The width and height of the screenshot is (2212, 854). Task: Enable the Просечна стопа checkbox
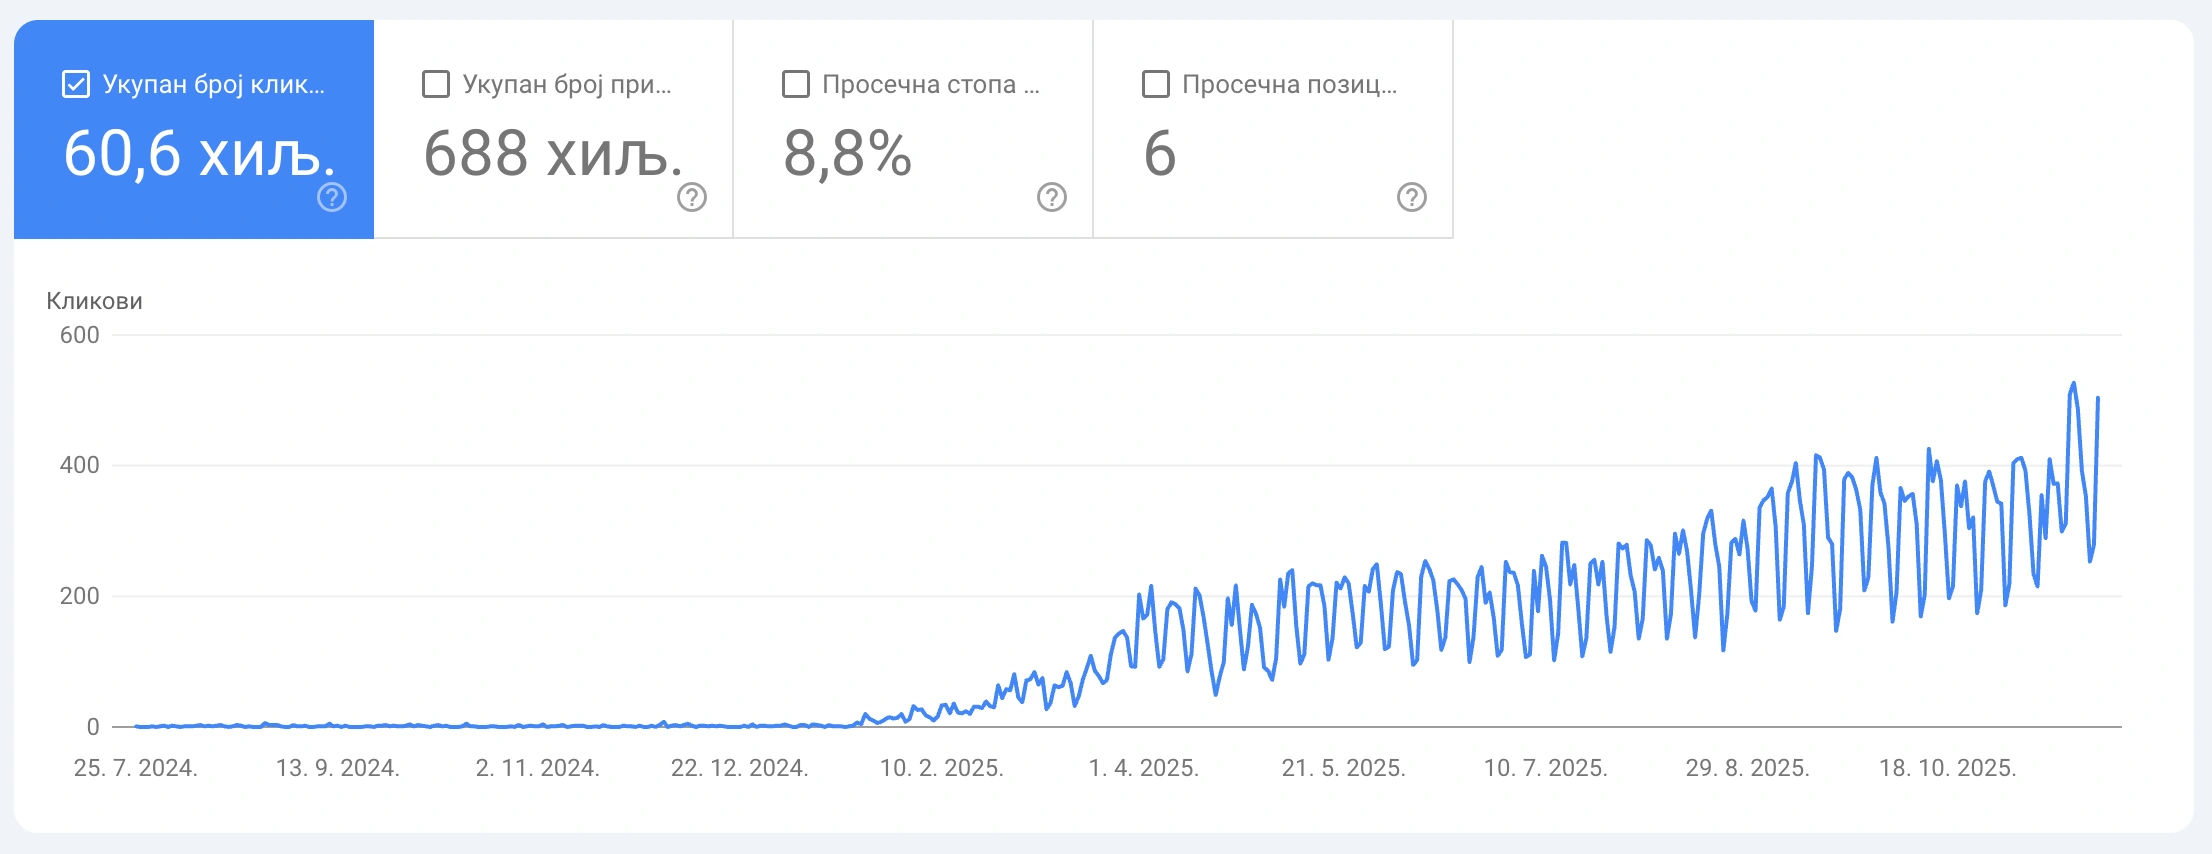(x=795, y=85)
